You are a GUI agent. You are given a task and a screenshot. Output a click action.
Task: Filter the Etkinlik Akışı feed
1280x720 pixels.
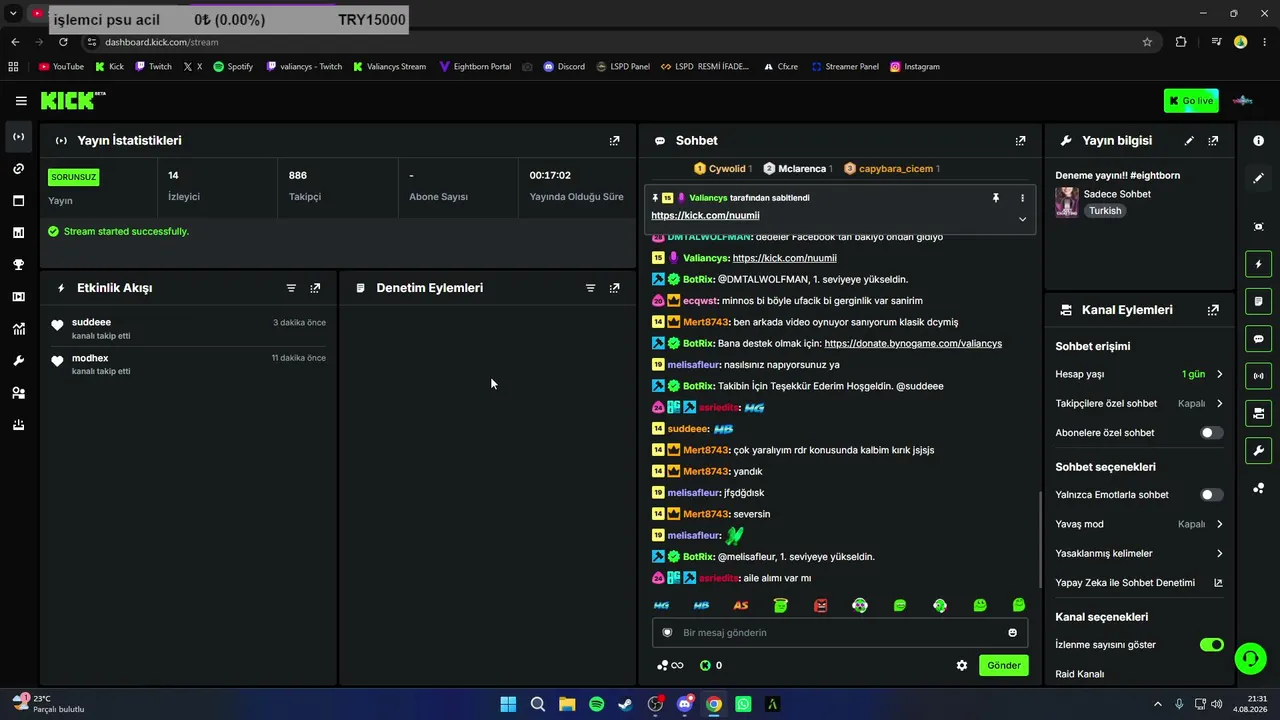tap(291, 288)
